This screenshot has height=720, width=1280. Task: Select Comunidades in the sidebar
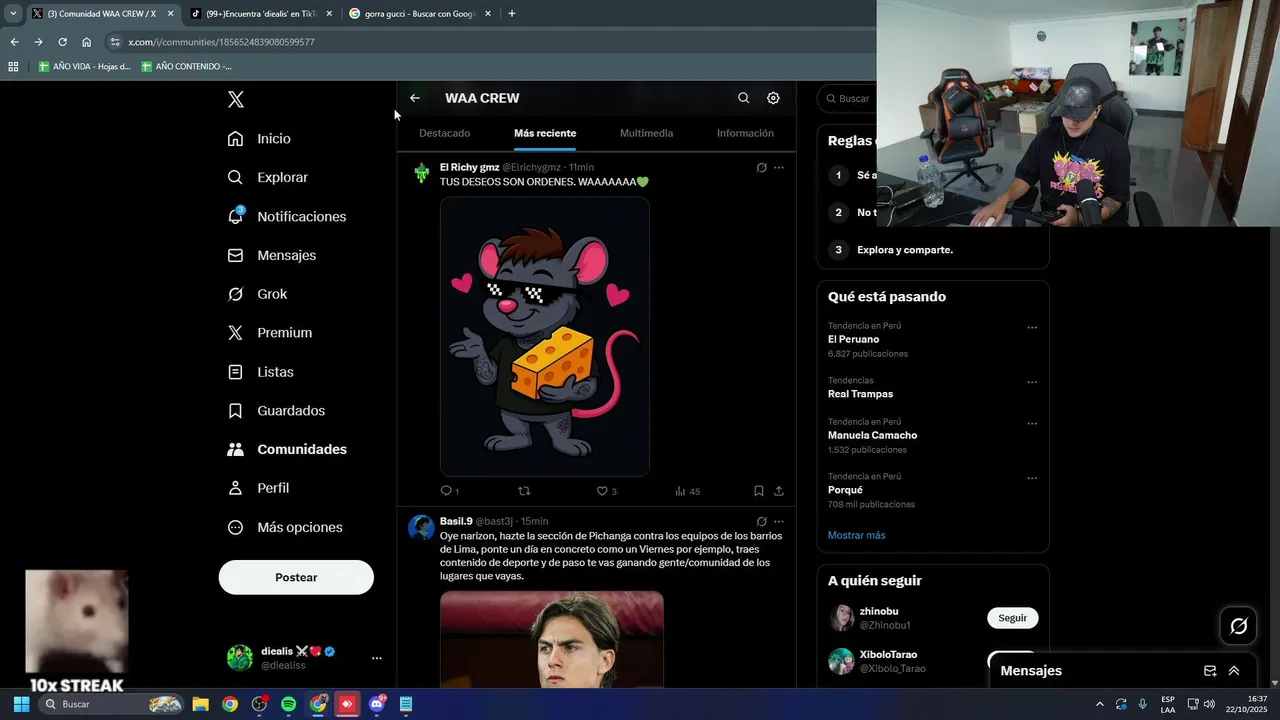coord(287,449)
